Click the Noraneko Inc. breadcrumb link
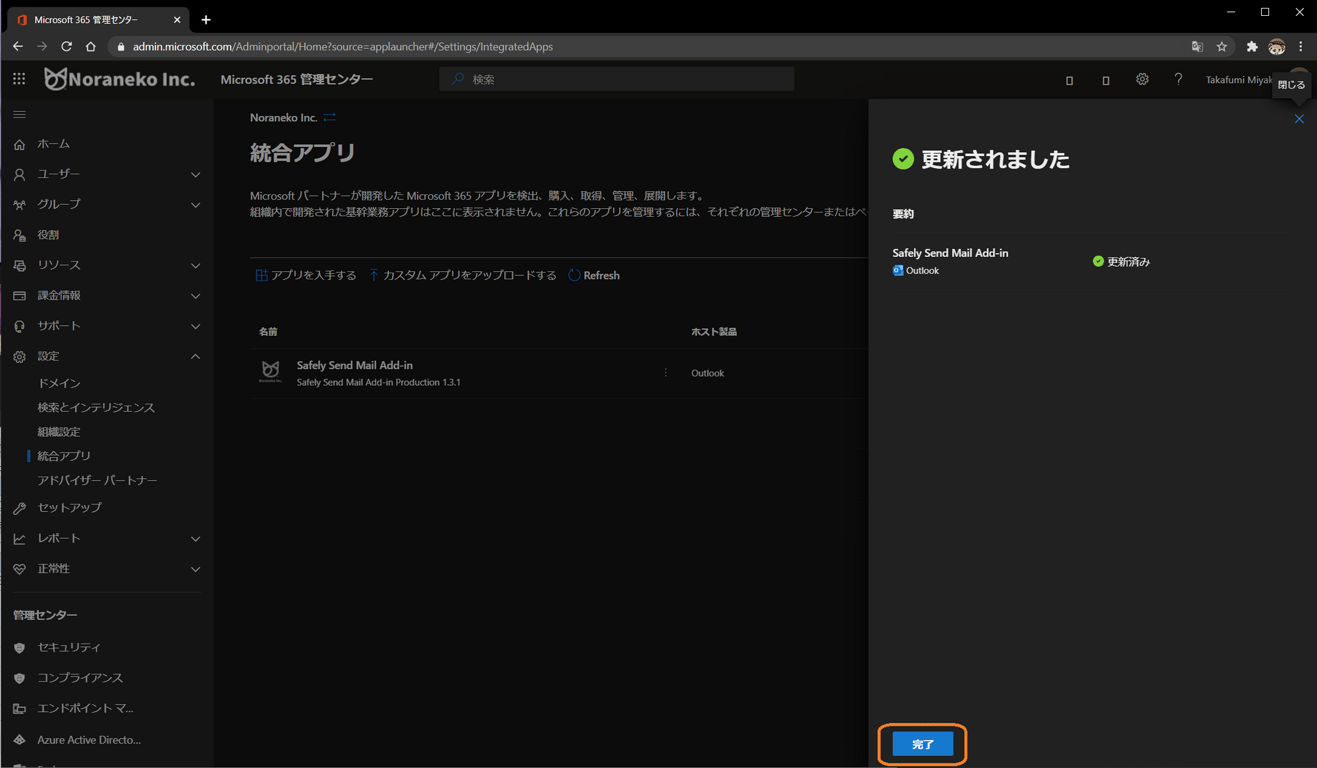Image resolution: width=1317 pixels, height=768 pixels. (283, 118)
